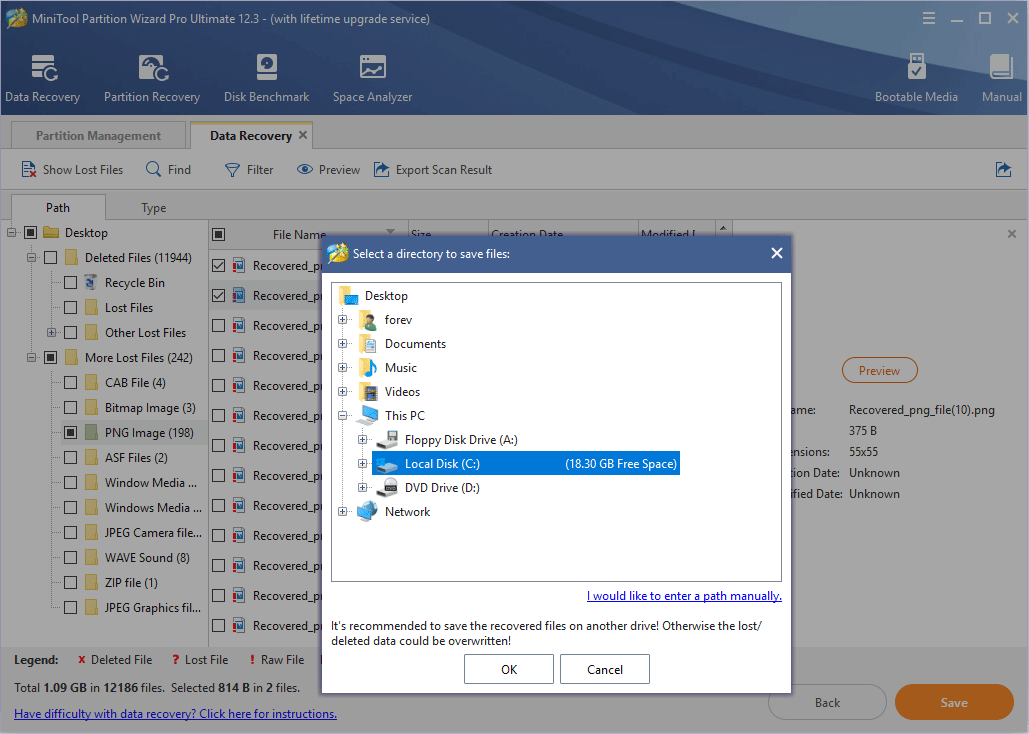Select the Floppy Disk Drive (A:) icon
Viewport: 1029px width, 734px height.
(388, 439)
